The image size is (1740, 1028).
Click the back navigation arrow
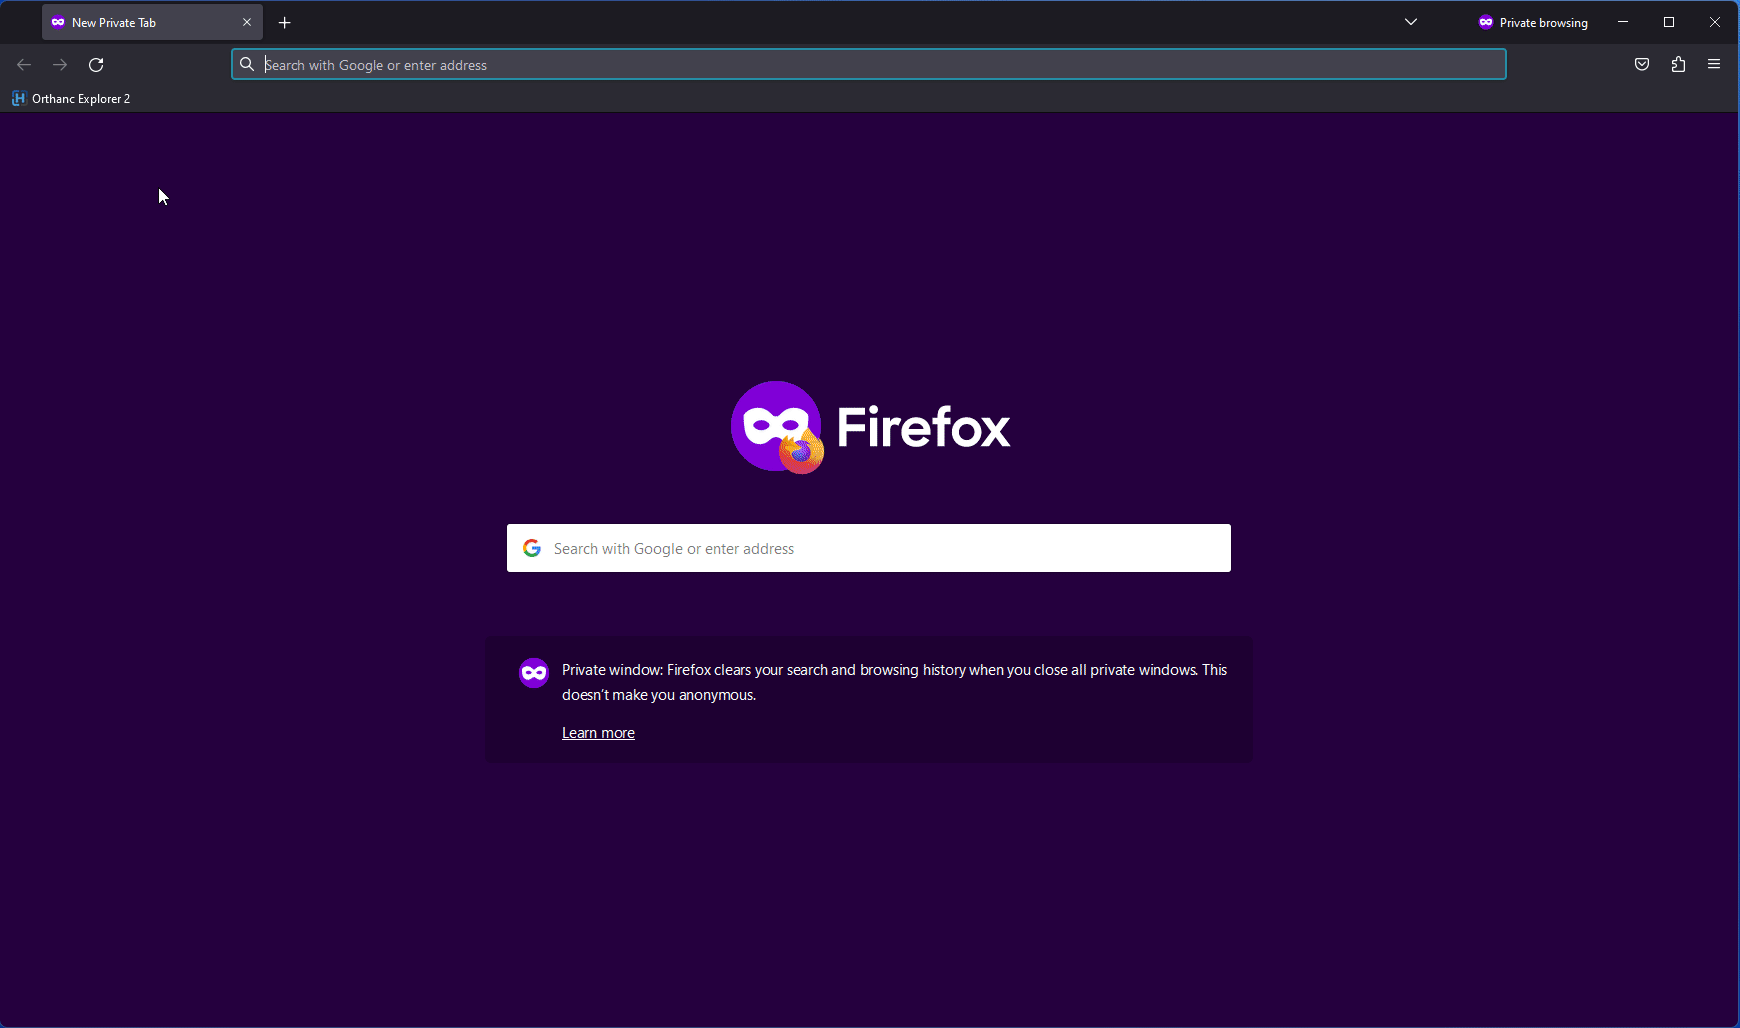pos(24,65)
